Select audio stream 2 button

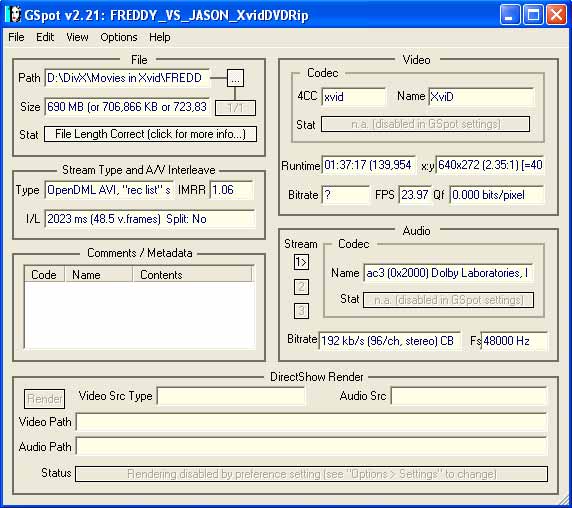[301, 287]
